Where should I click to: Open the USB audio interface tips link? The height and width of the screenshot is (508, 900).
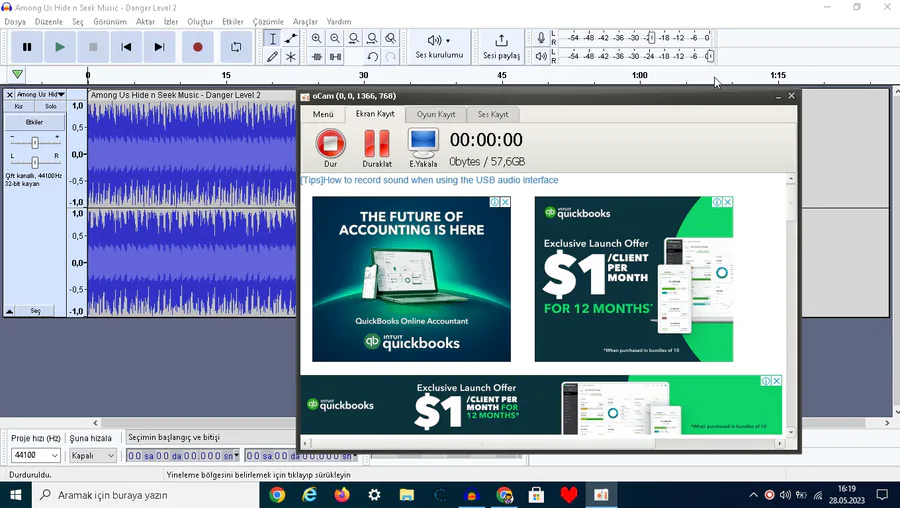pos(429,180)
